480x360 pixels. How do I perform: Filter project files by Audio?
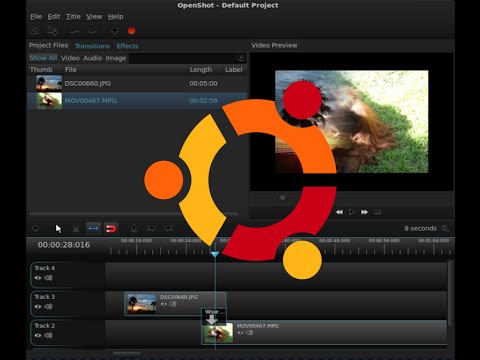click(x=93, y=58)
